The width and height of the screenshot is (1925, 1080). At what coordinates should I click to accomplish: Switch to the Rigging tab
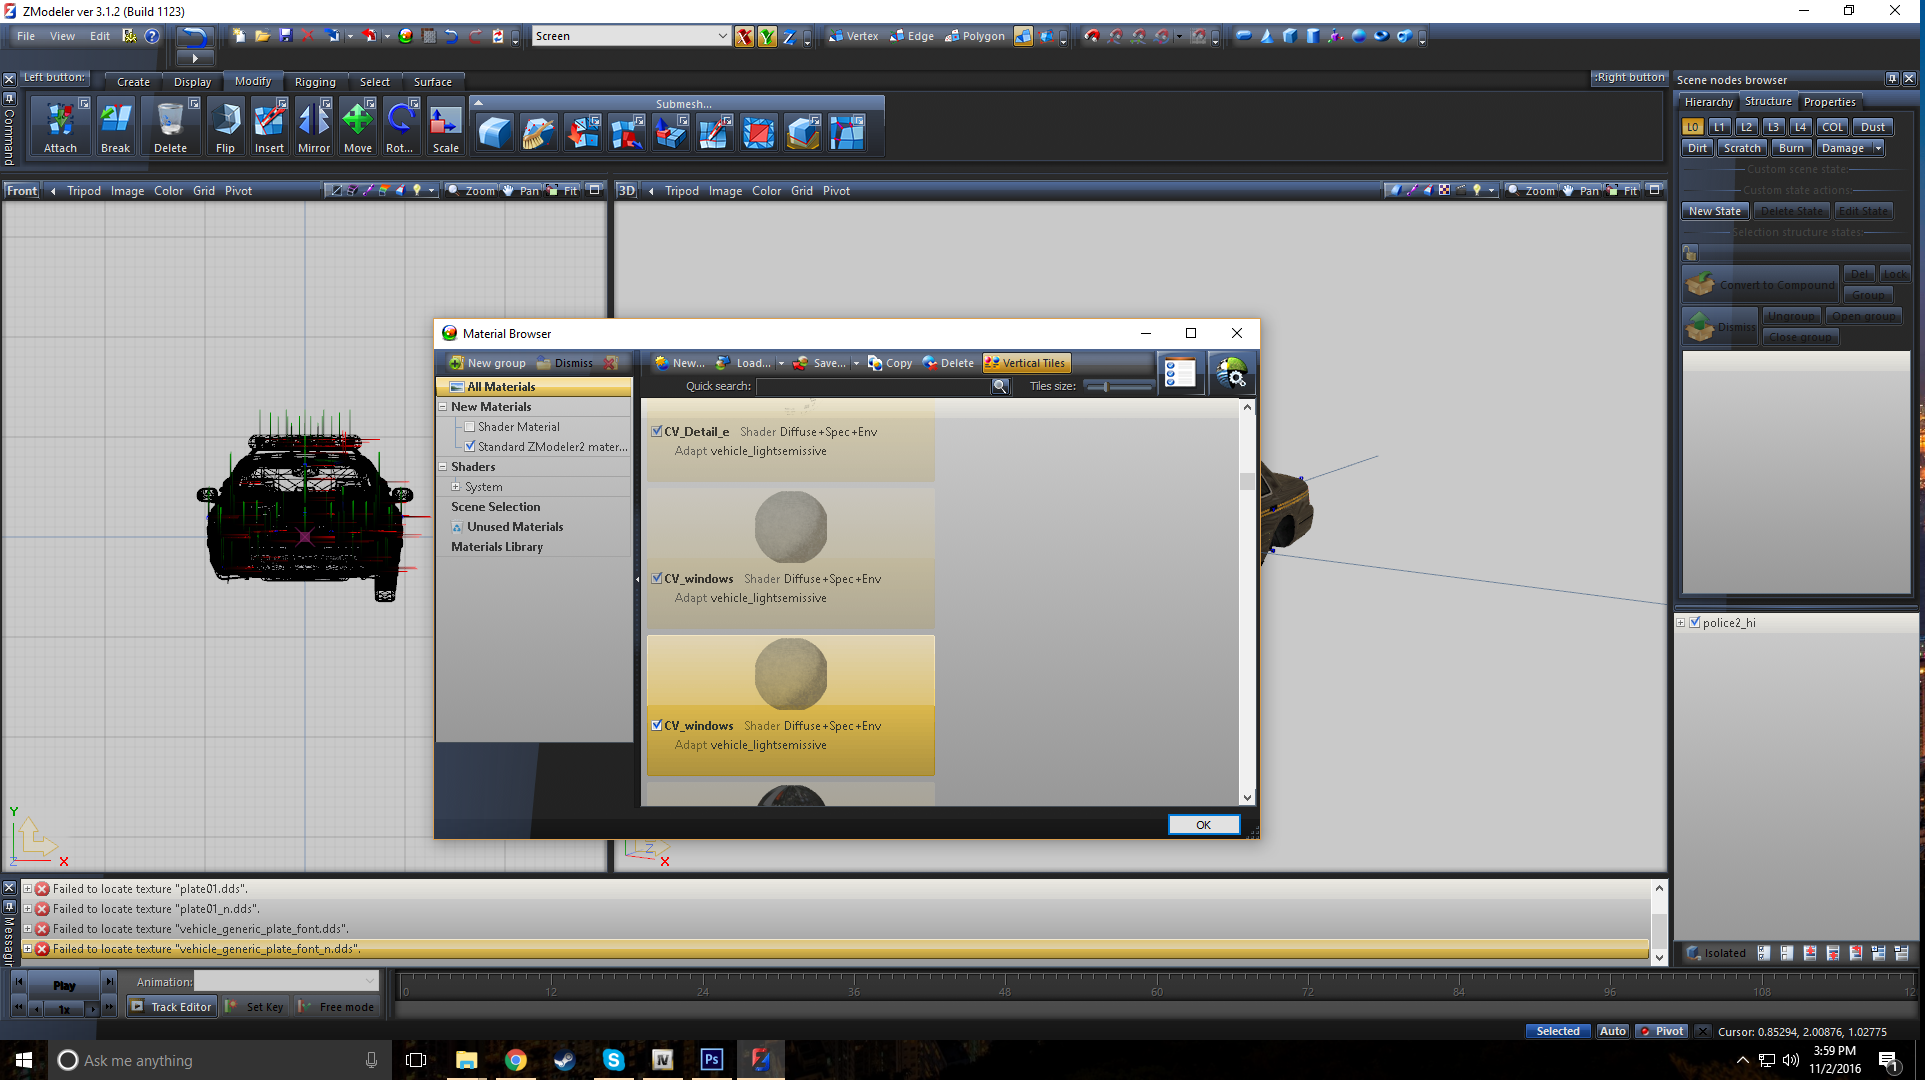[x=314, y=82]
